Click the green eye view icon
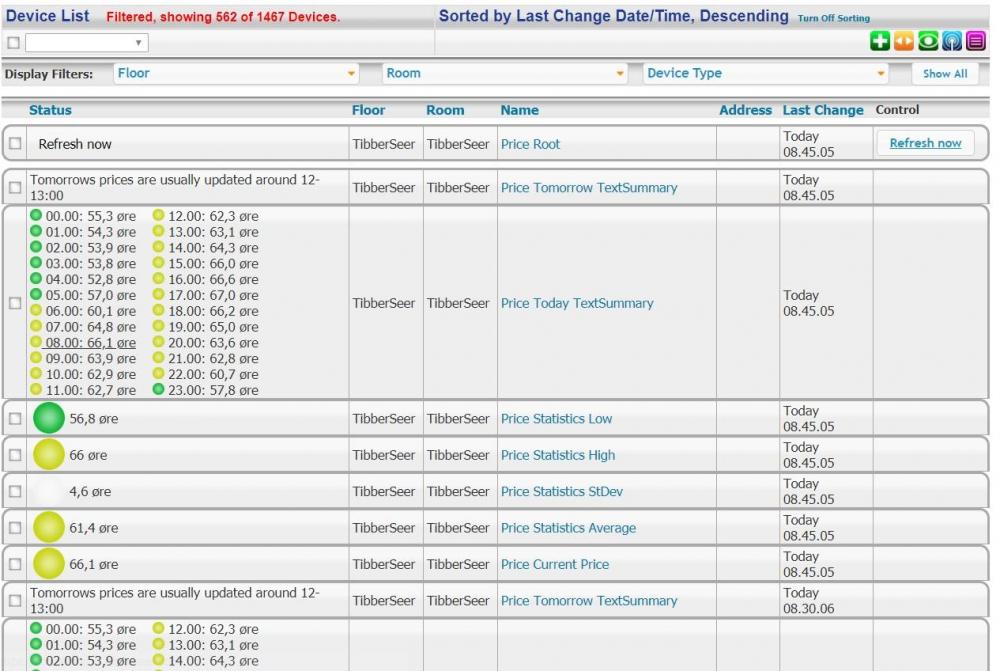The image size is (1000, 671). point(927,42)
